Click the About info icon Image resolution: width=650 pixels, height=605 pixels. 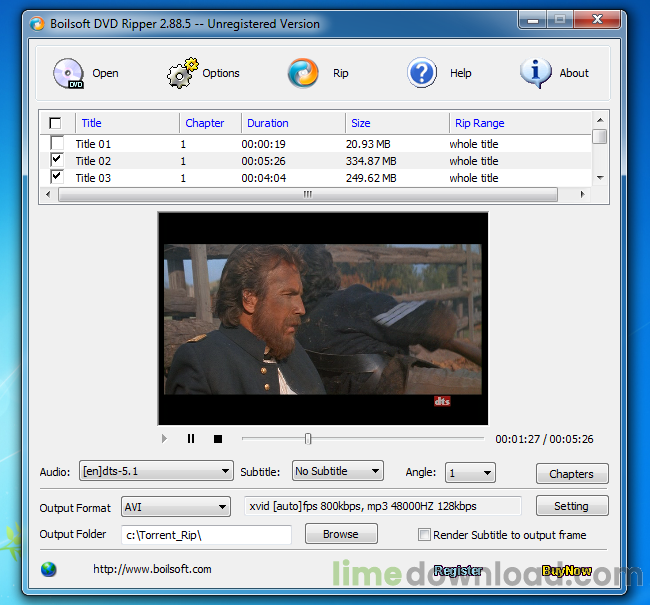(536, 73)
